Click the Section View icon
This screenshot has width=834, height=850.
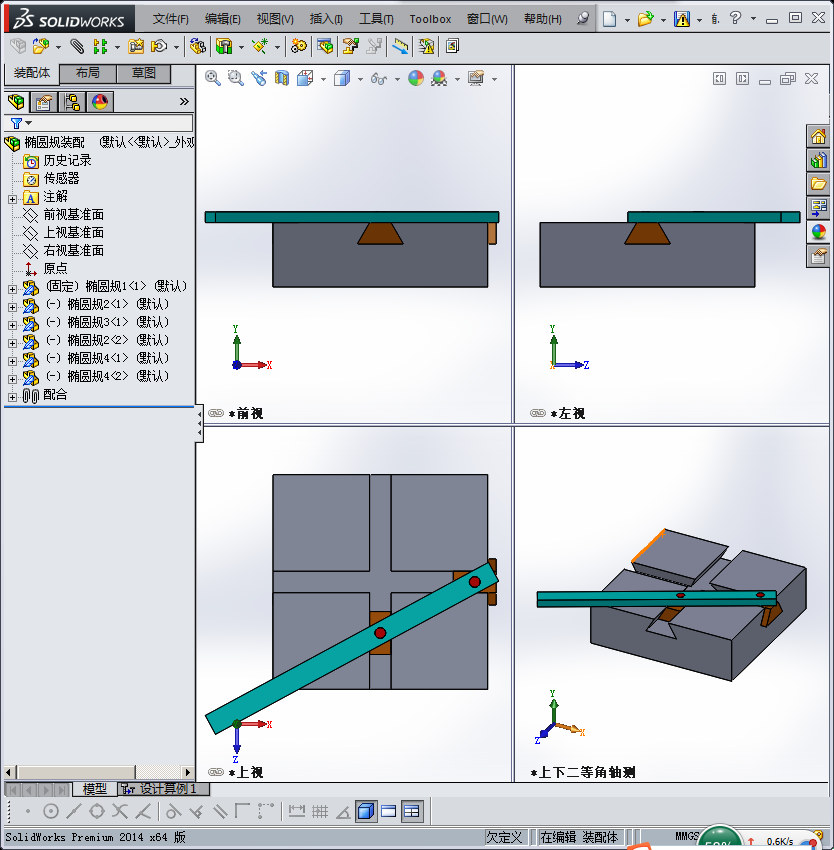[x=282, y=79]
